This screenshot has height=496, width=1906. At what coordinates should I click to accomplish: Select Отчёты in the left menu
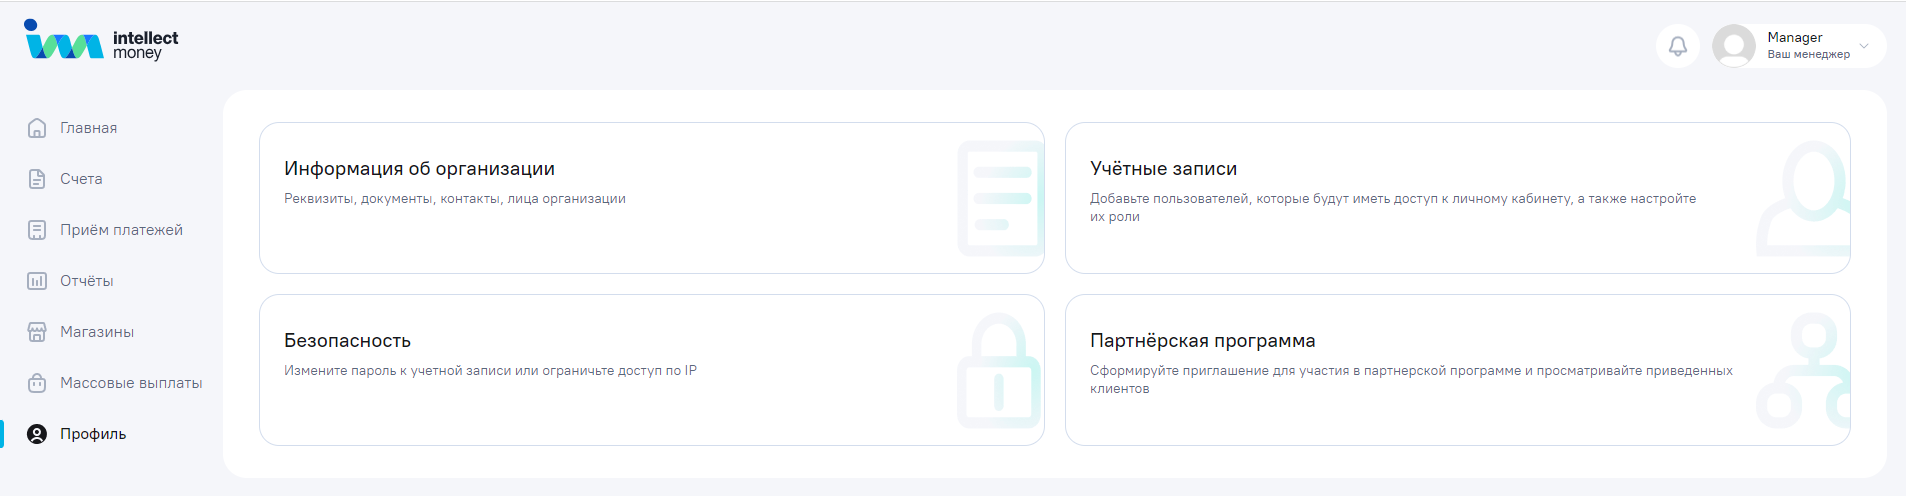click(86, 281)
